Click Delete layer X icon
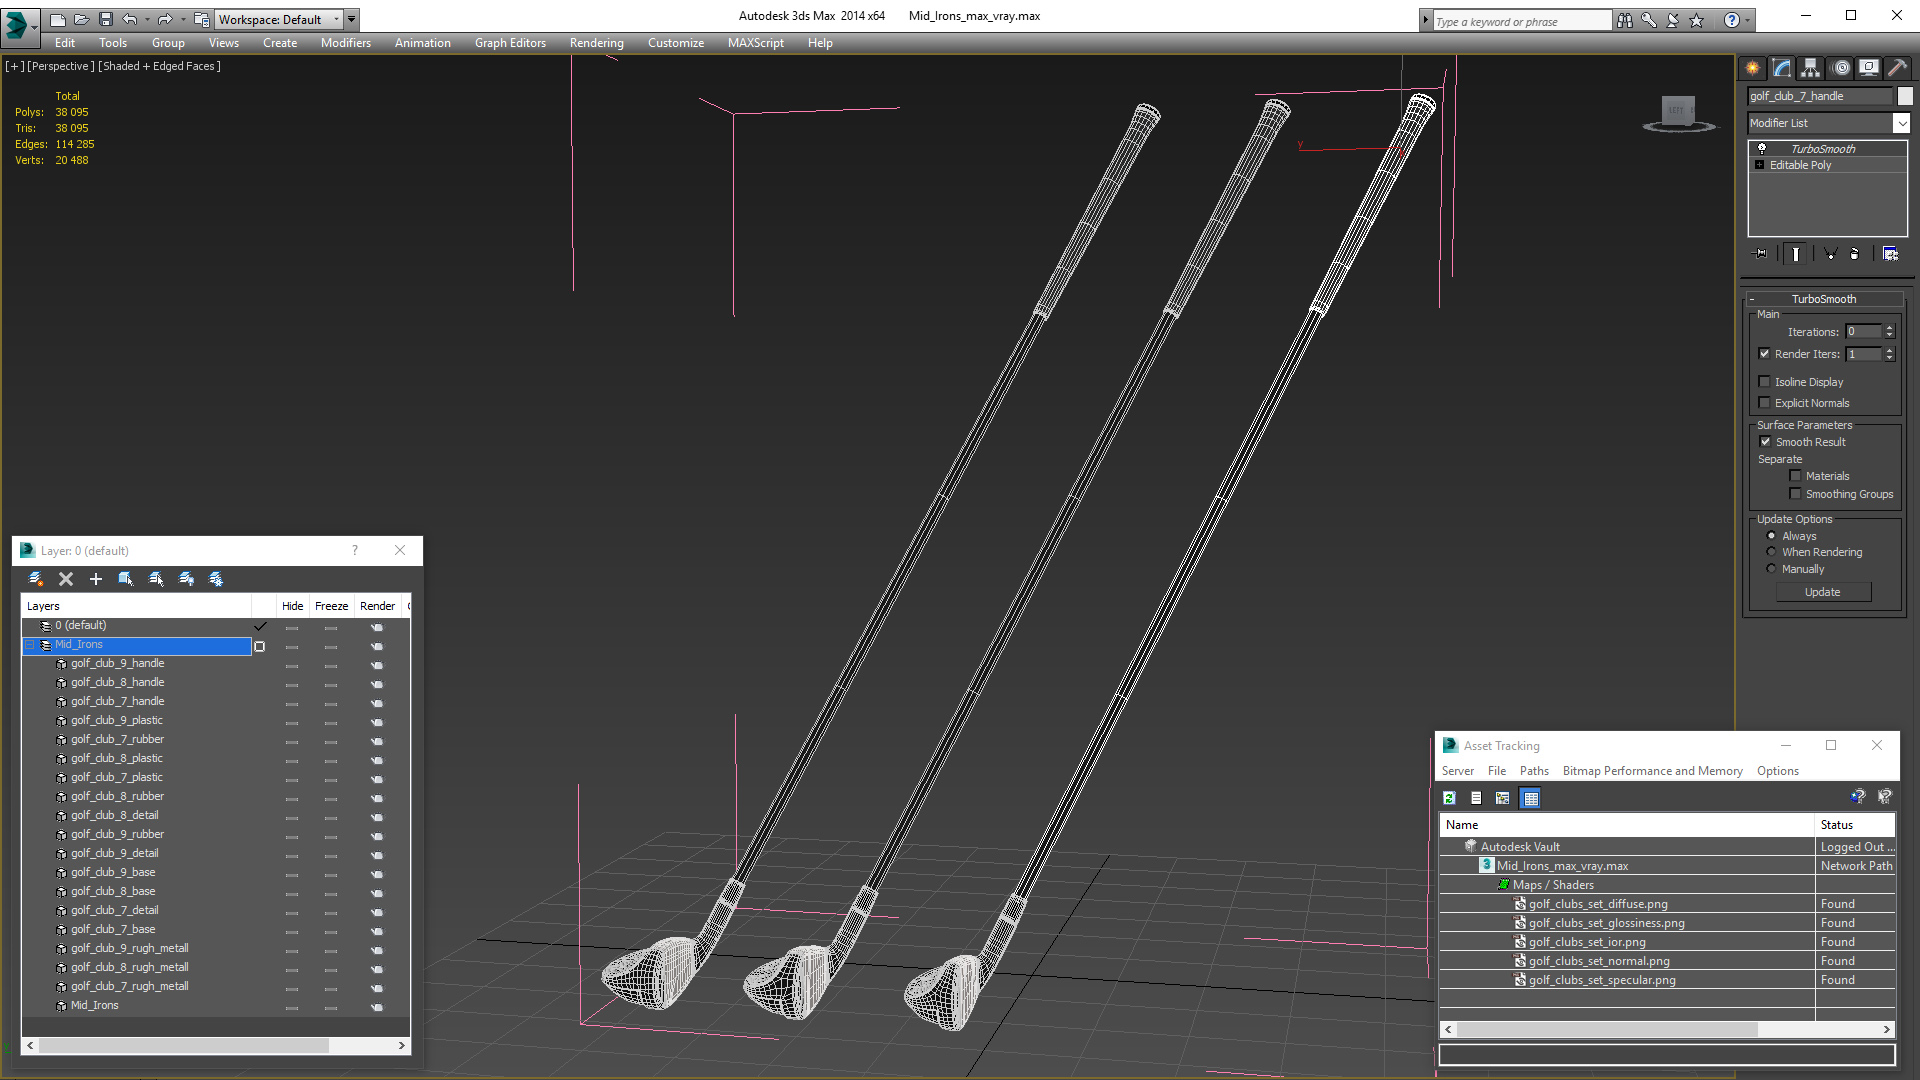 (66, 579)
